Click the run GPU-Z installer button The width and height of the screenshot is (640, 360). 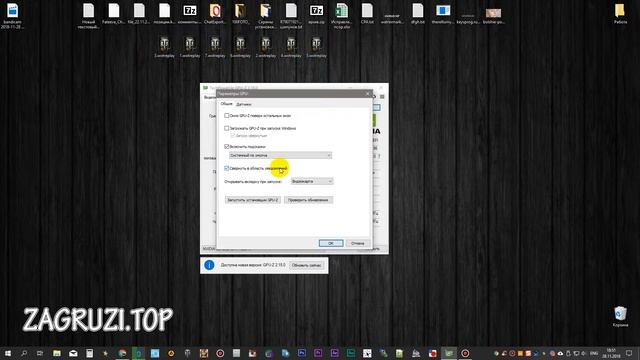[x=253, y=200]
